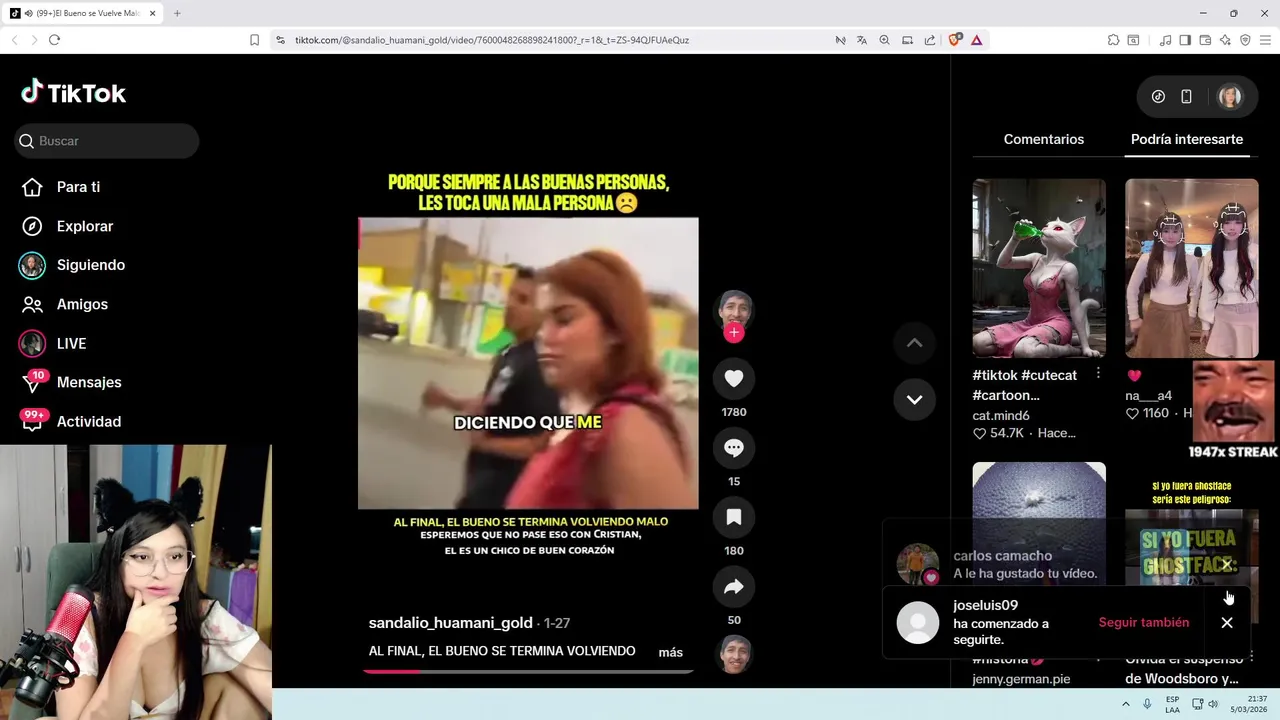1280x720 pixels.
Task: Save video with the bookmark icon
Action: [734, 517]
